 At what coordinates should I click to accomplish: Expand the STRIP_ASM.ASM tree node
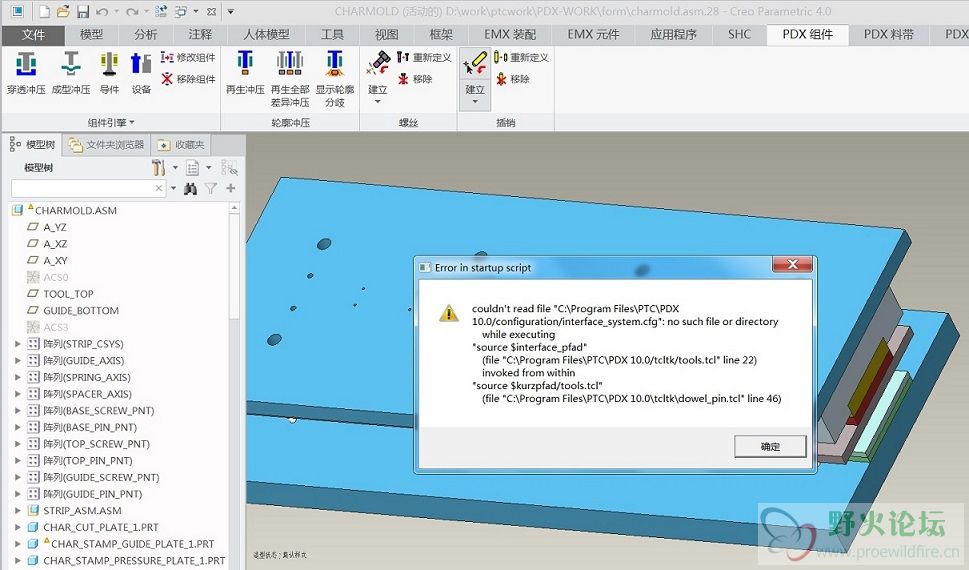coord(17,511)
